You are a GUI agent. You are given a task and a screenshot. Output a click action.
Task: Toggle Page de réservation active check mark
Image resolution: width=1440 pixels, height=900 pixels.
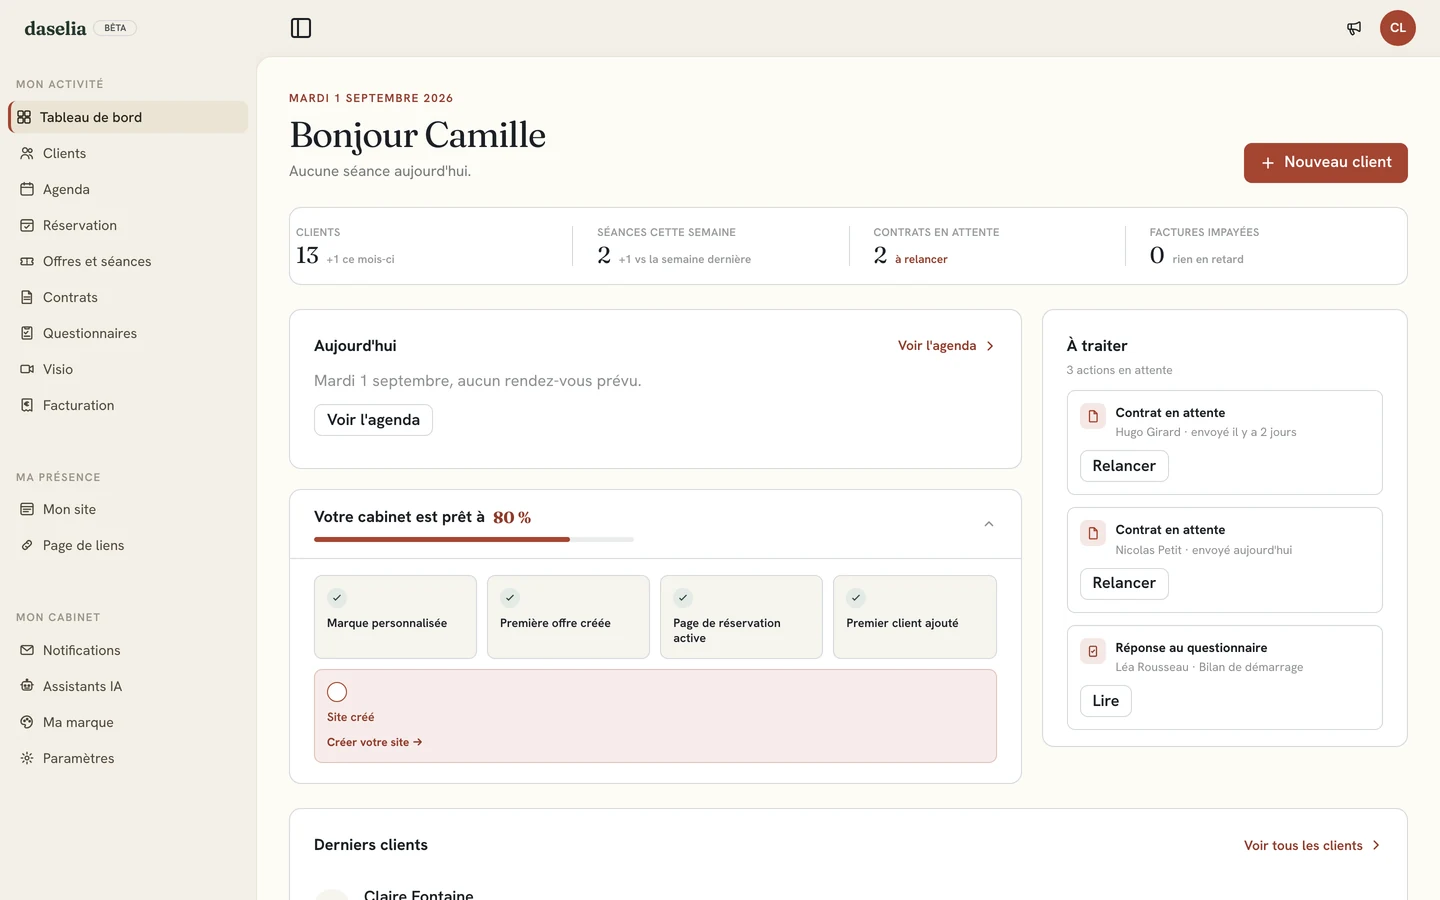point(683,598)
